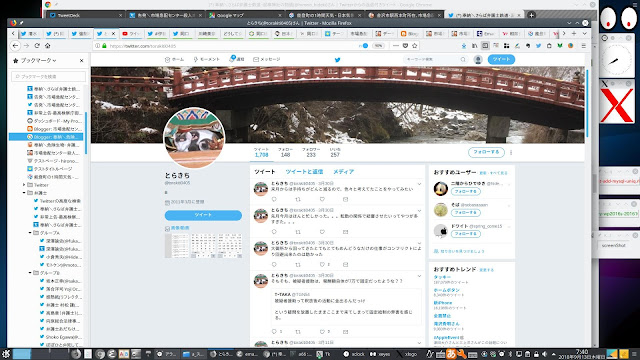This screenshot has height=360, width=640.
Task: Open ホーム in Twitter navigation
Action: [174, 60]
